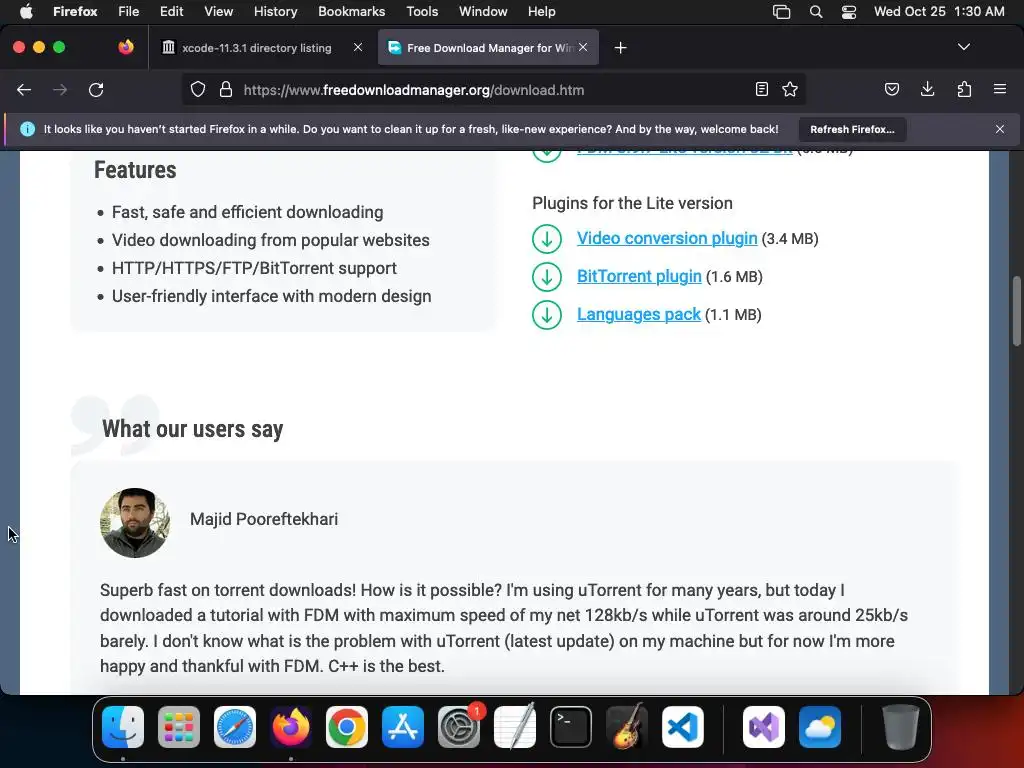Open the tracking protection shield icon
The image size is (1024, 768).
point(198,89)
